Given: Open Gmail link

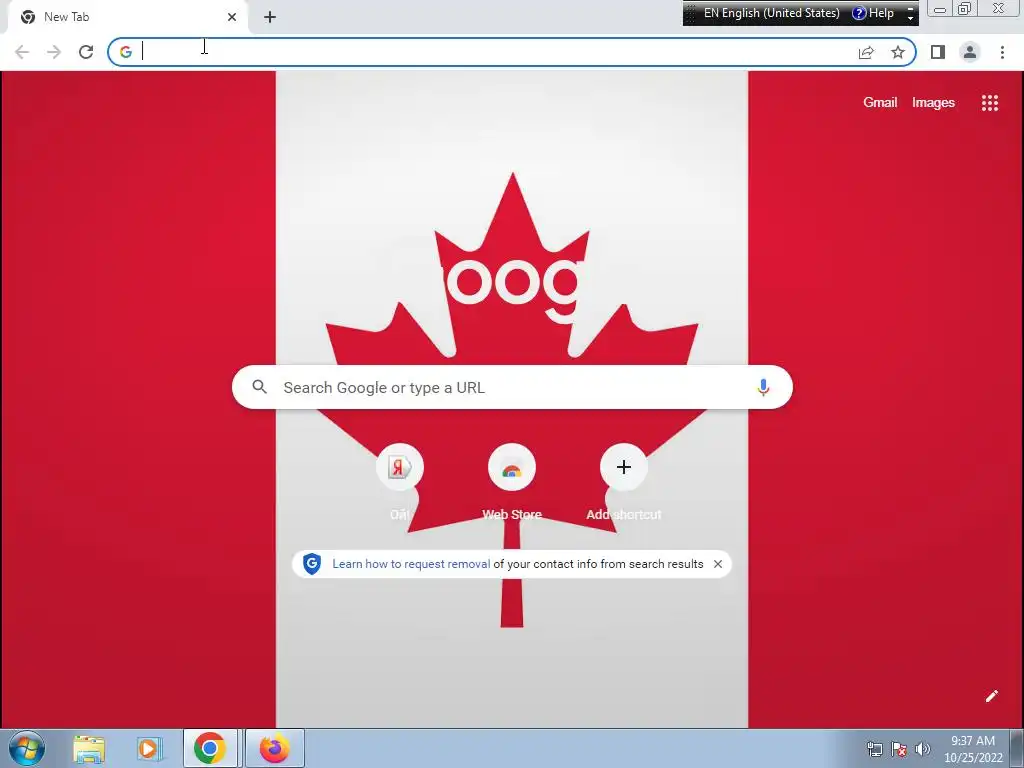Looking at the screenshot, I should click(880, 103).
